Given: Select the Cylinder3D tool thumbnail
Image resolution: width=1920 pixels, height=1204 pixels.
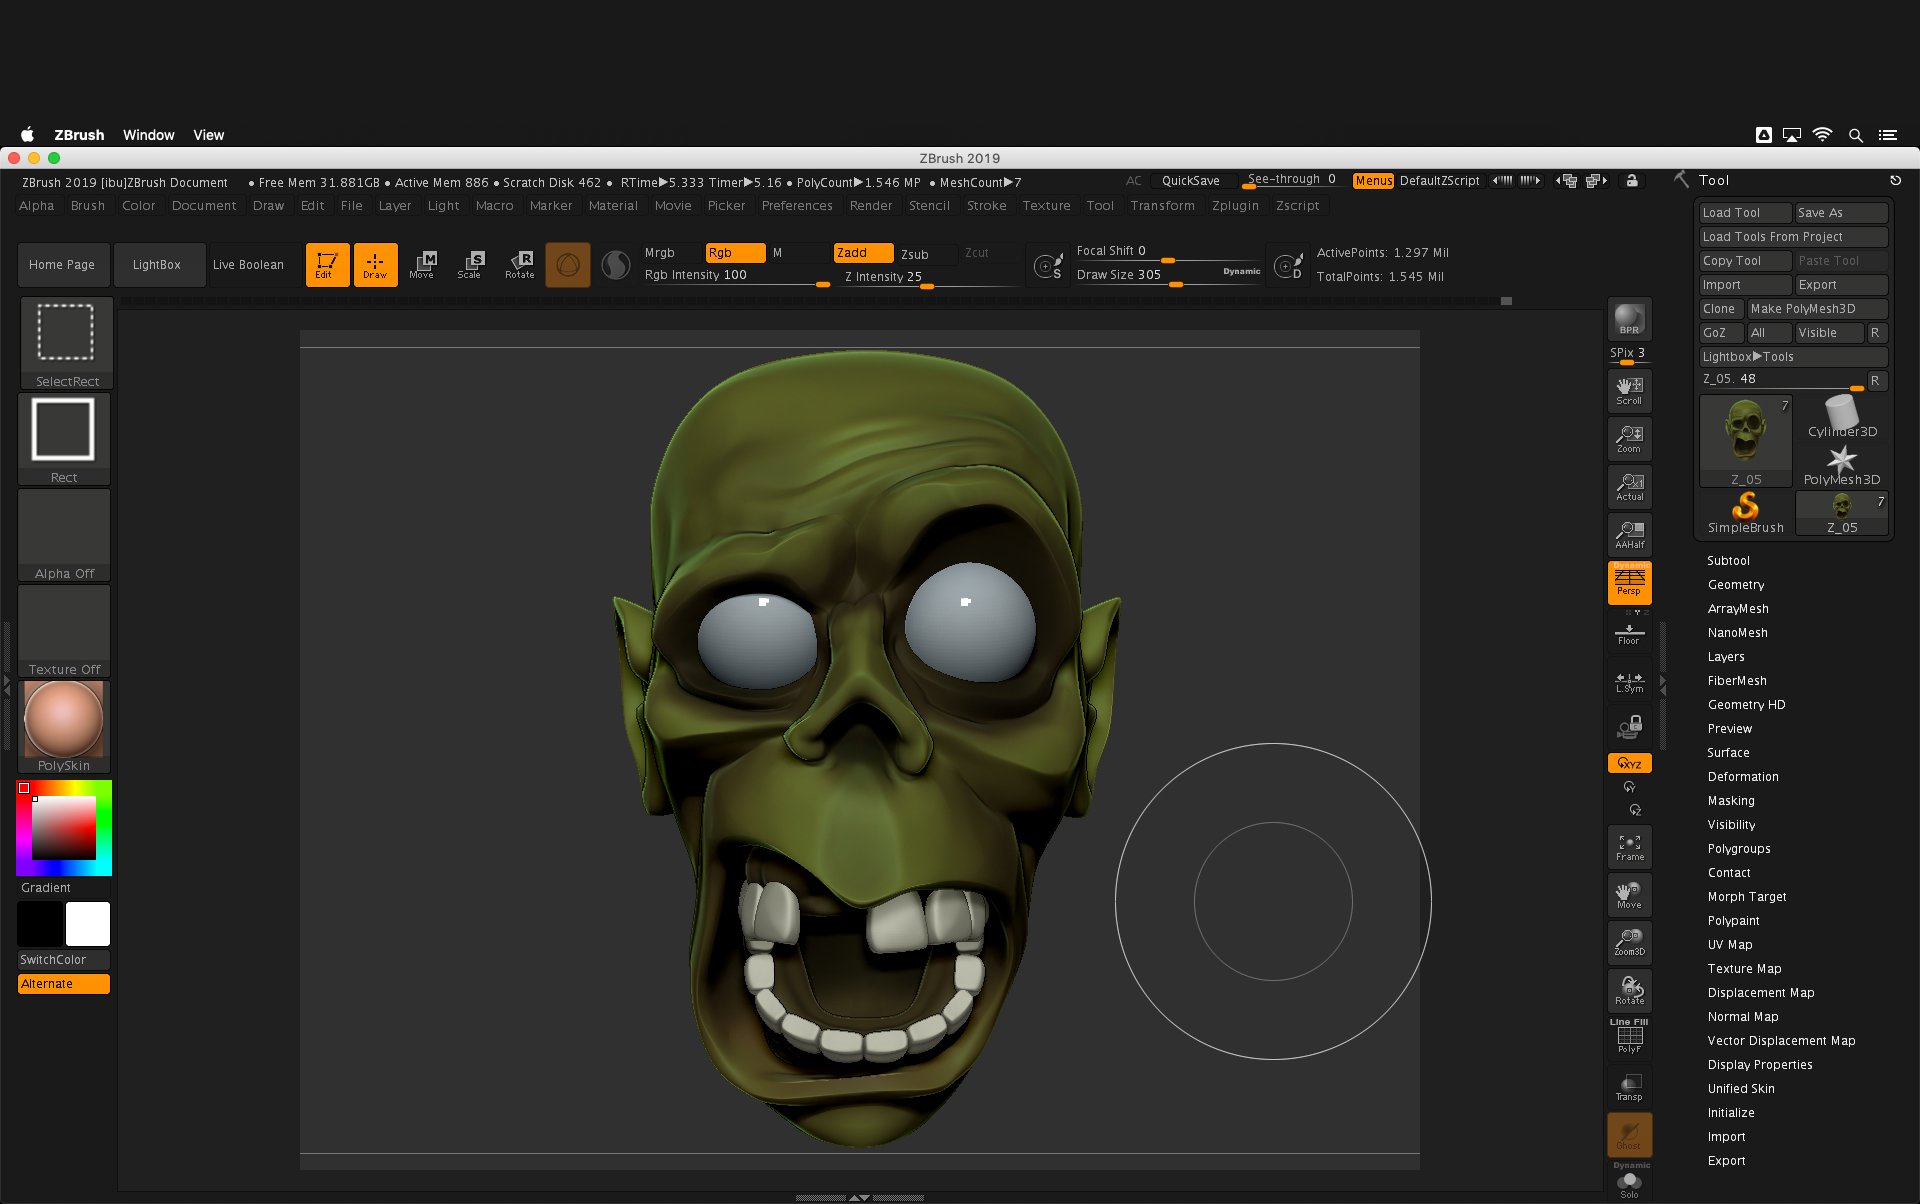Looking at the screenshot, I should 1842,416.
